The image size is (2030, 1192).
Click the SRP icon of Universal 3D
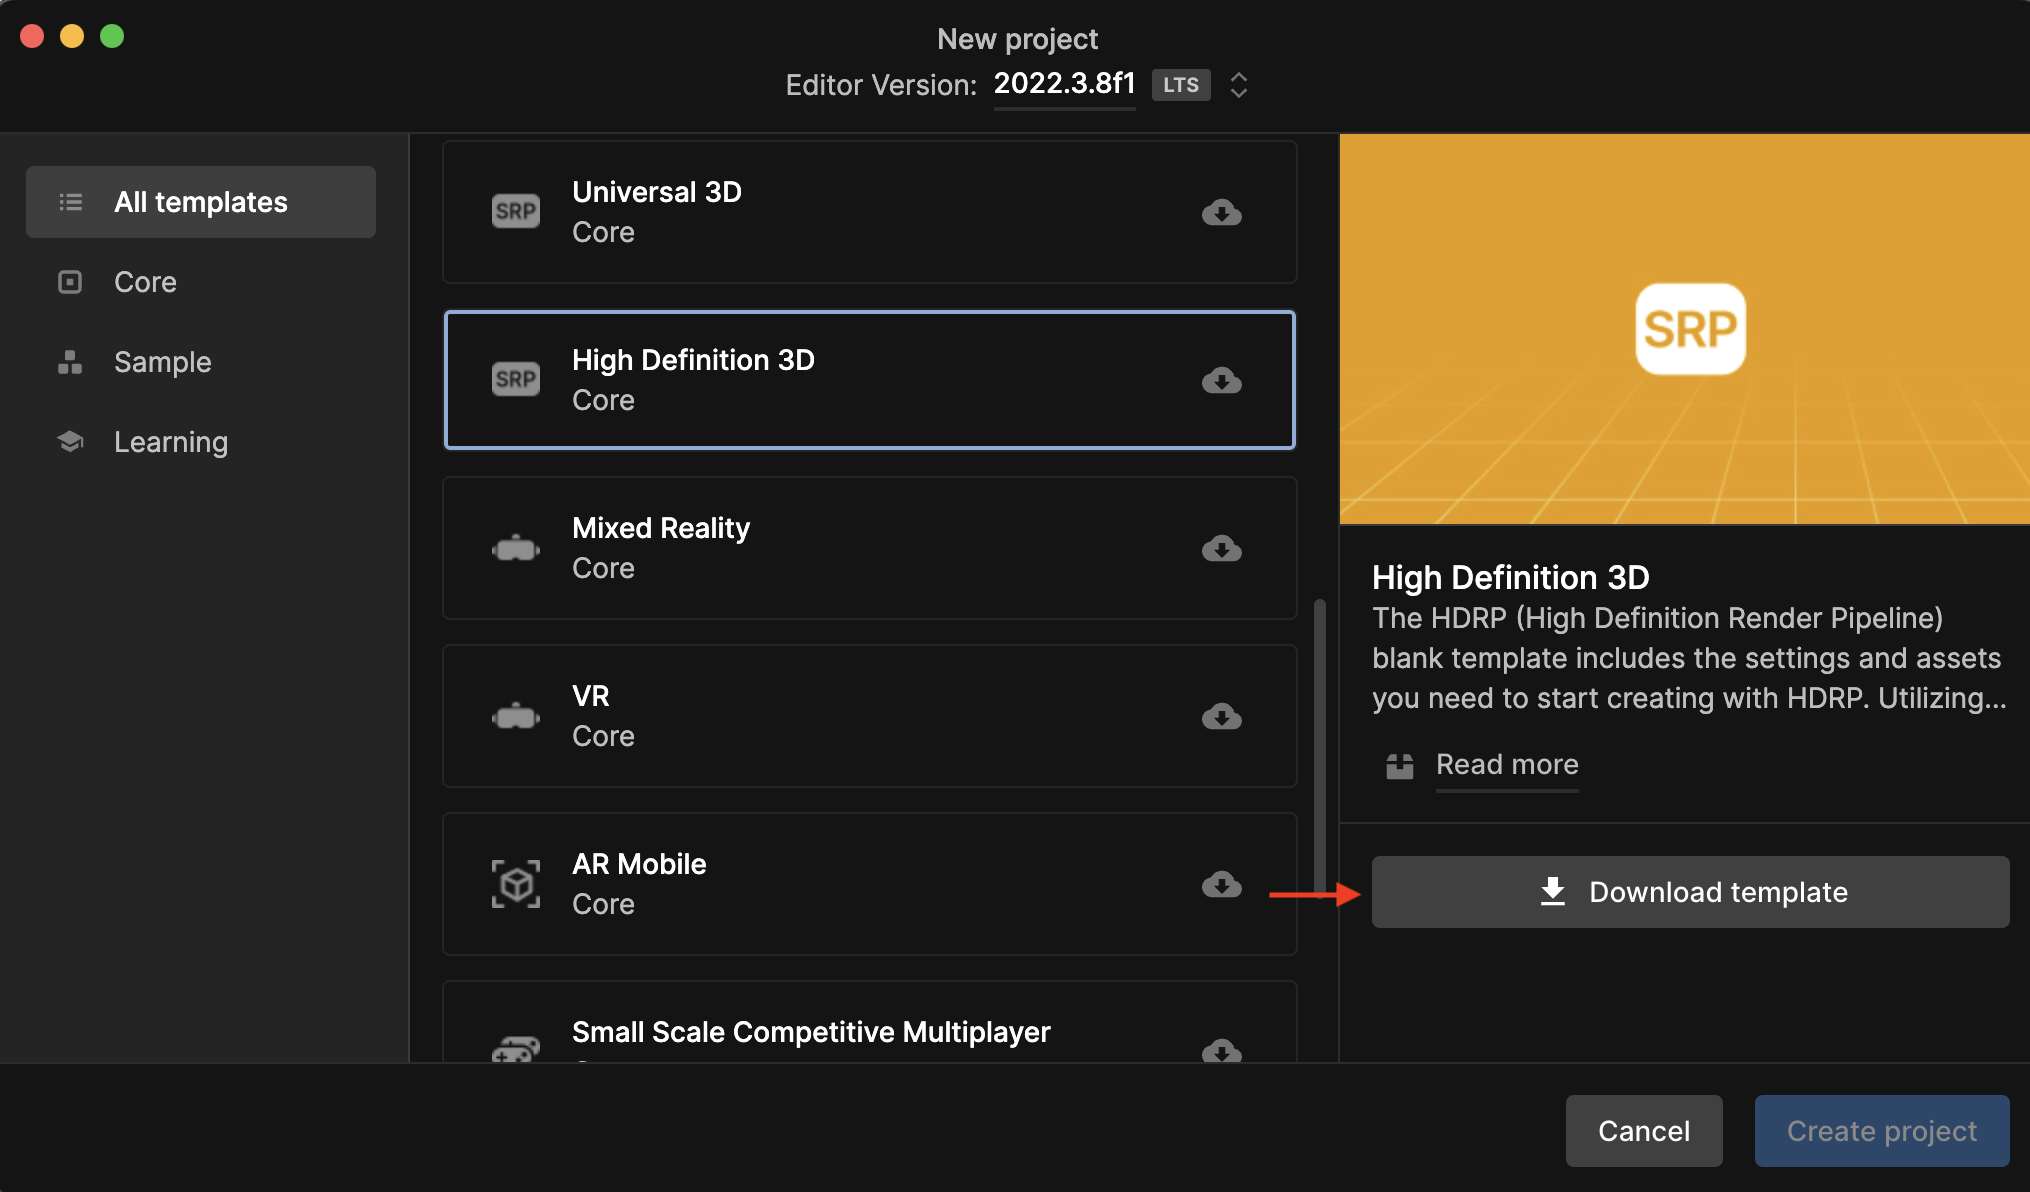tap(516, 211)
